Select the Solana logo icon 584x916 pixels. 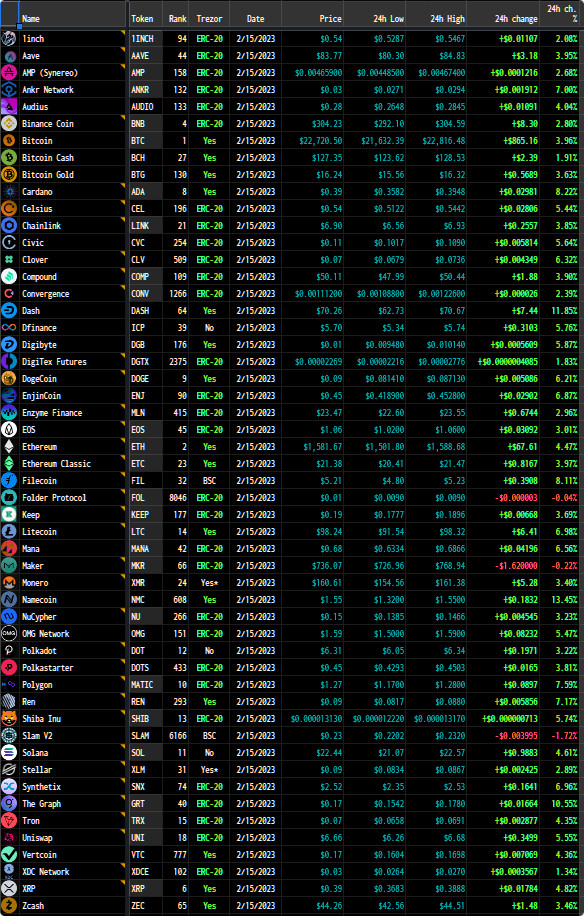(x=9, y=753)
